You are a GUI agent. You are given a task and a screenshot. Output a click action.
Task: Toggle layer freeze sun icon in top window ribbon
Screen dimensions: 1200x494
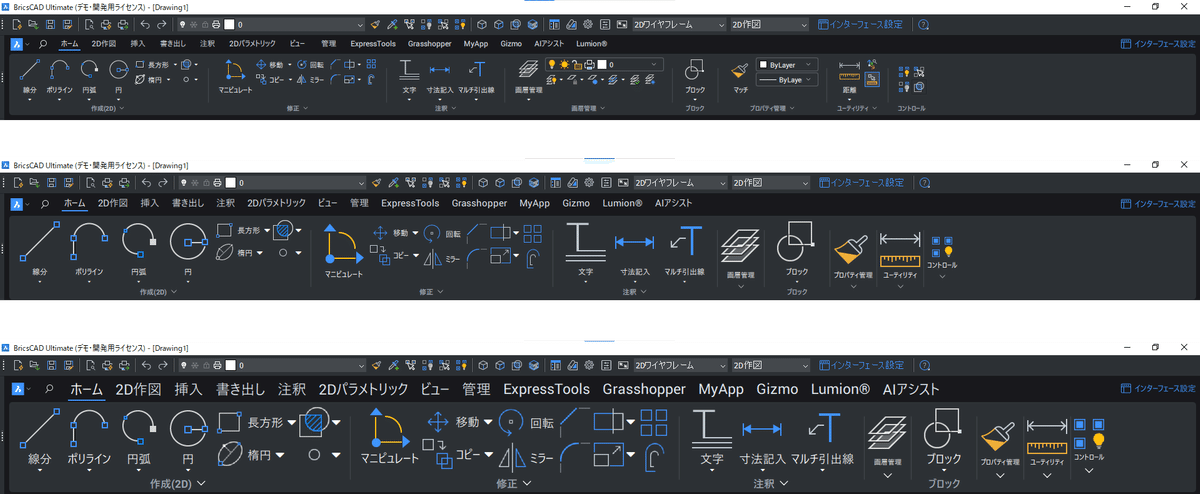coord(564,64)
